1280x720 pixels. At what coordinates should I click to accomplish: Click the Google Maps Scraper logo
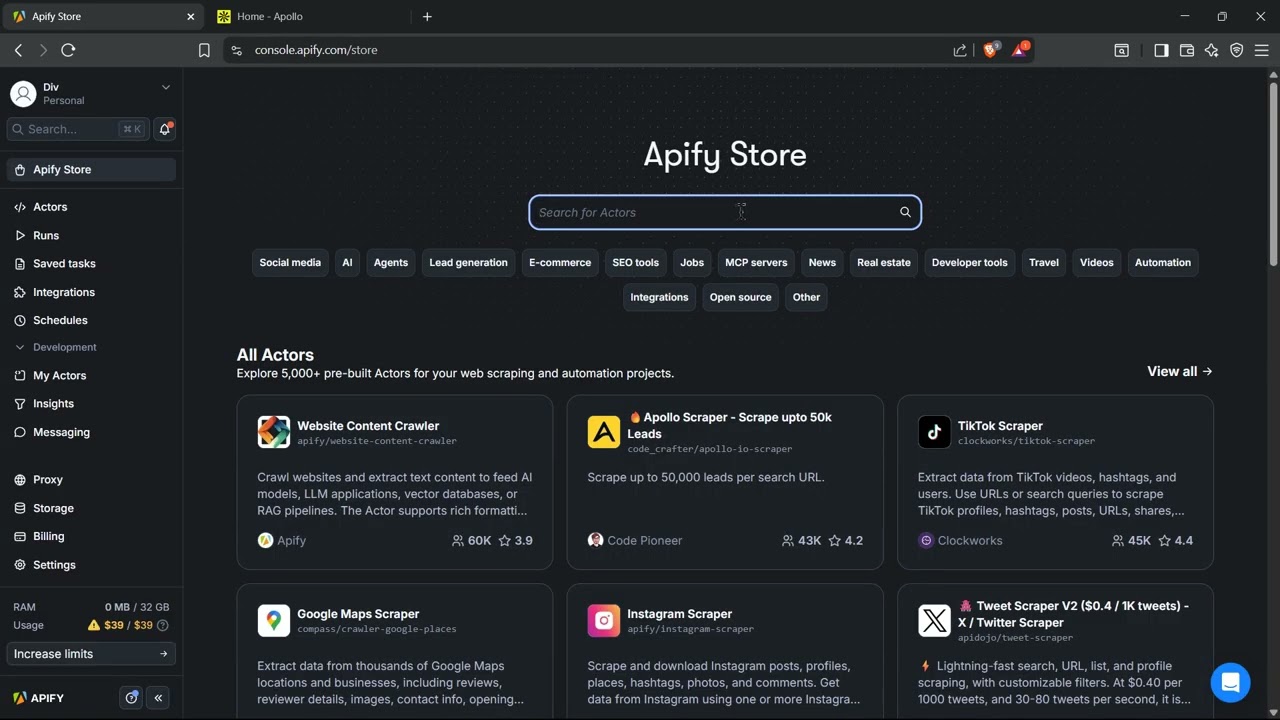tap(273, 620)
